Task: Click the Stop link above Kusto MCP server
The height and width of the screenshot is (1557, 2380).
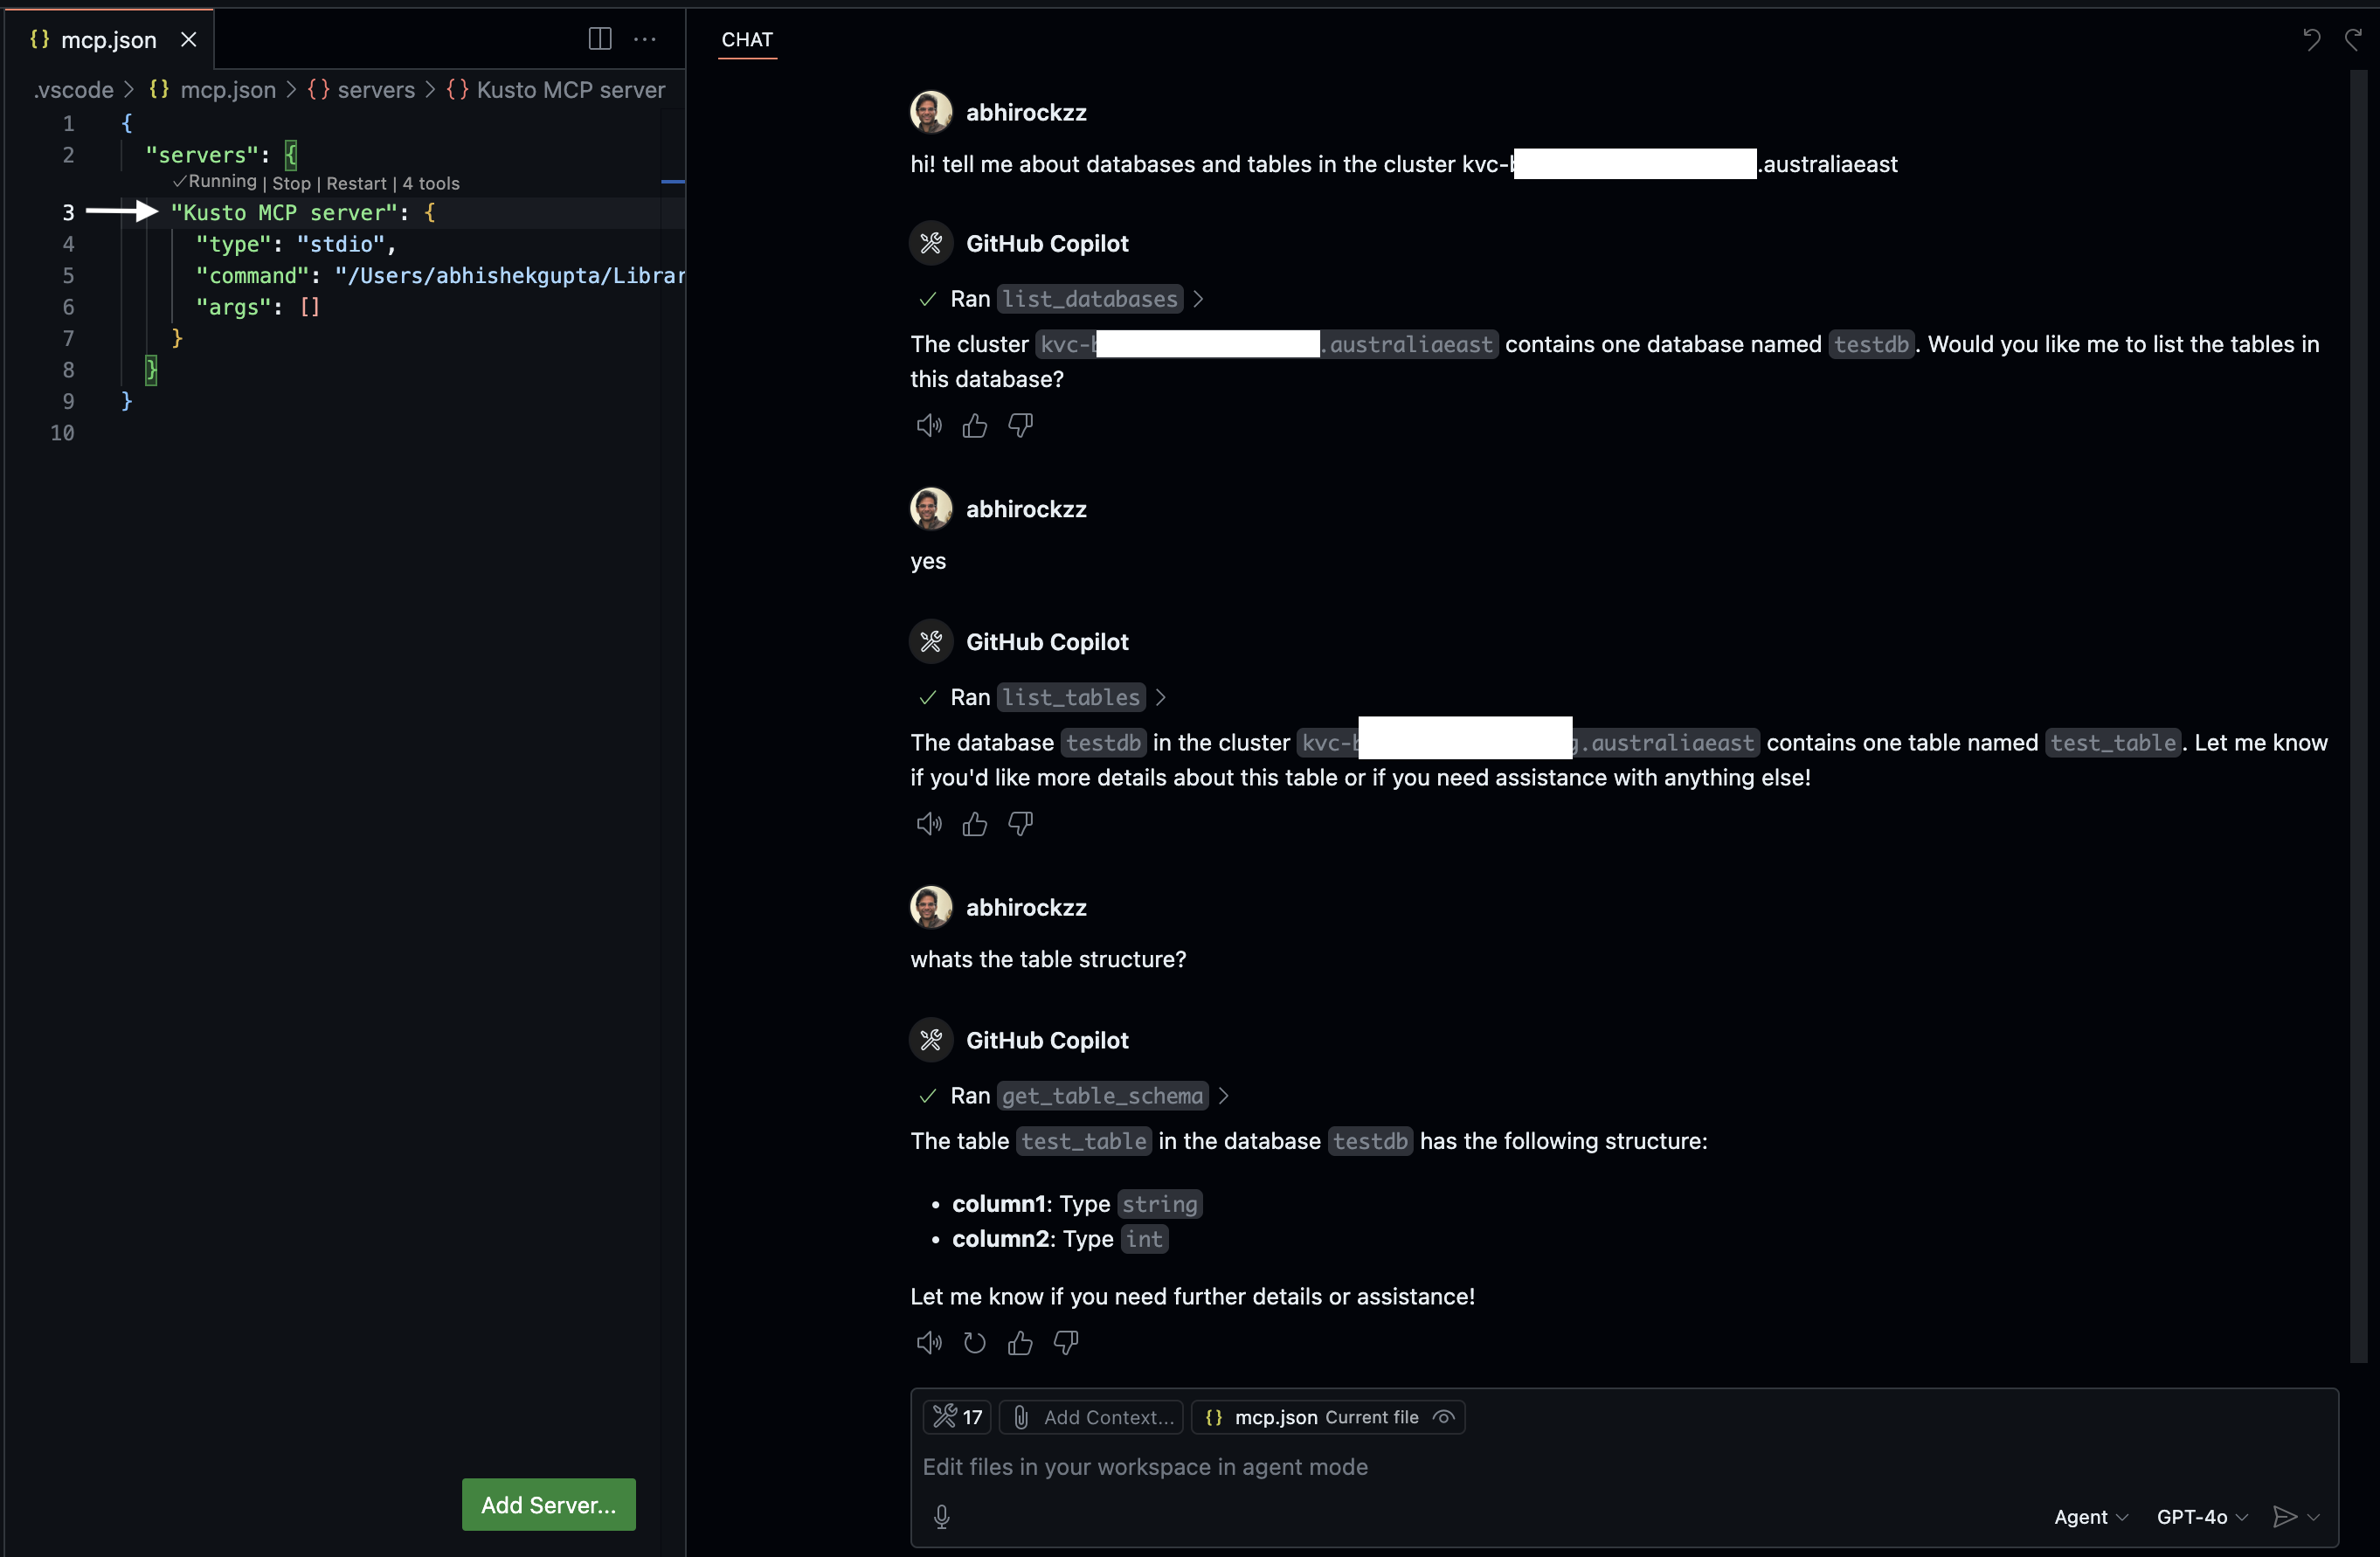Action: pos(290,182)
